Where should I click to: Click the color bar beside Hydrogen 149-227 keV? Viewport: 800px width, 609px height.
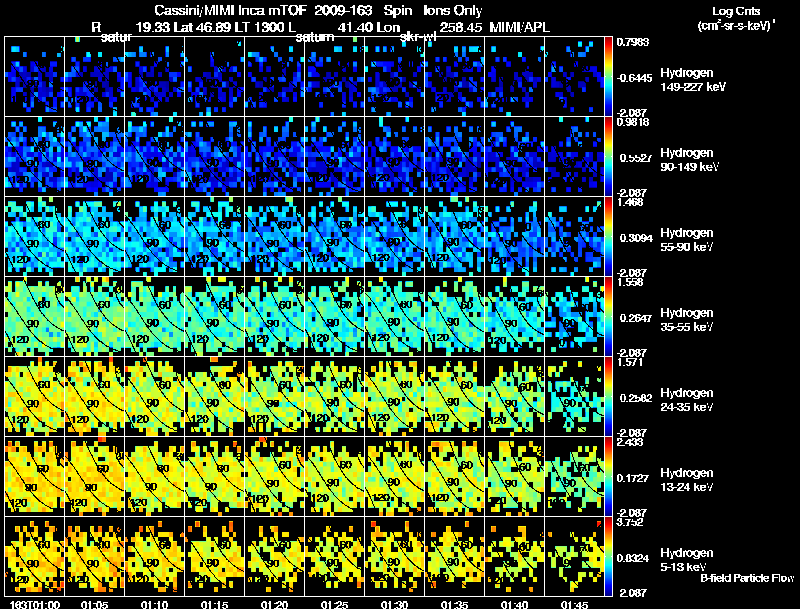608,77
